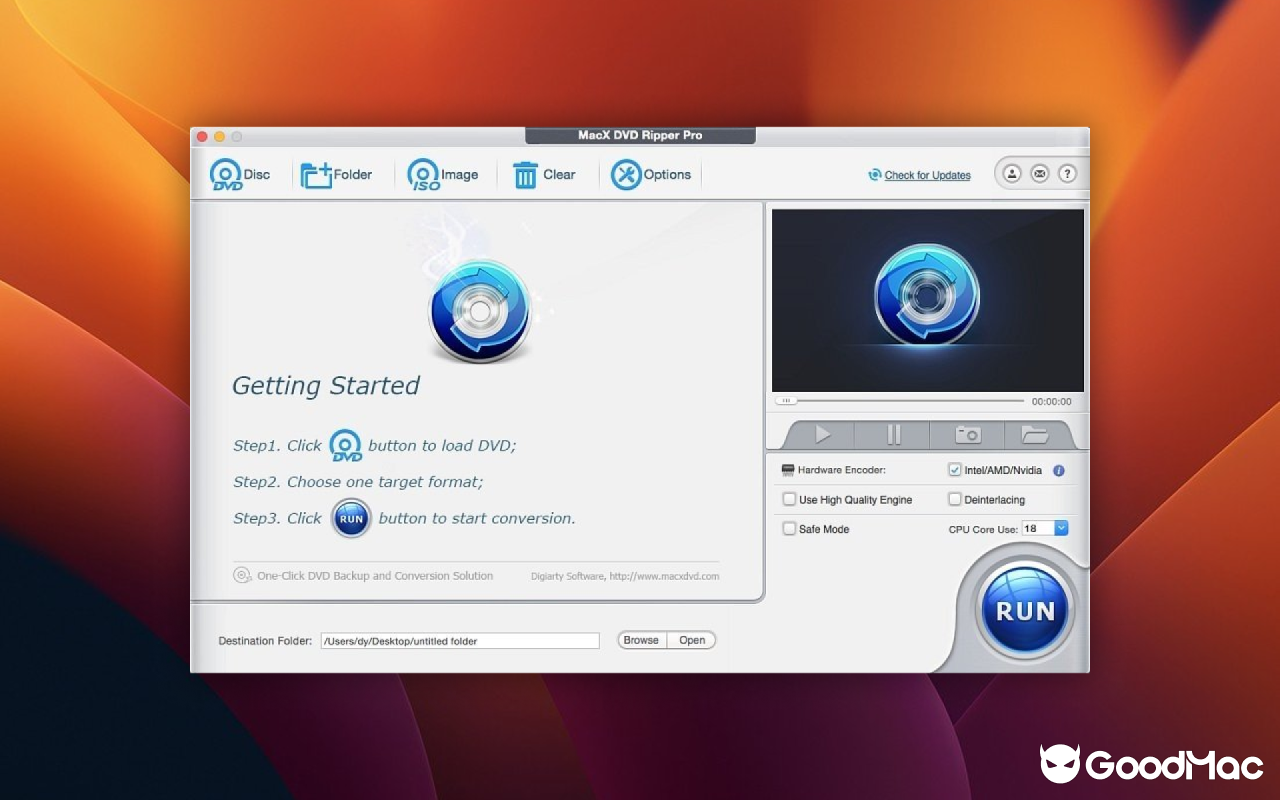The width and height of the screenshot is (1280, 800).
Task: Click the register account icon
Action: pyautogui.click(x=1012, y=172)
